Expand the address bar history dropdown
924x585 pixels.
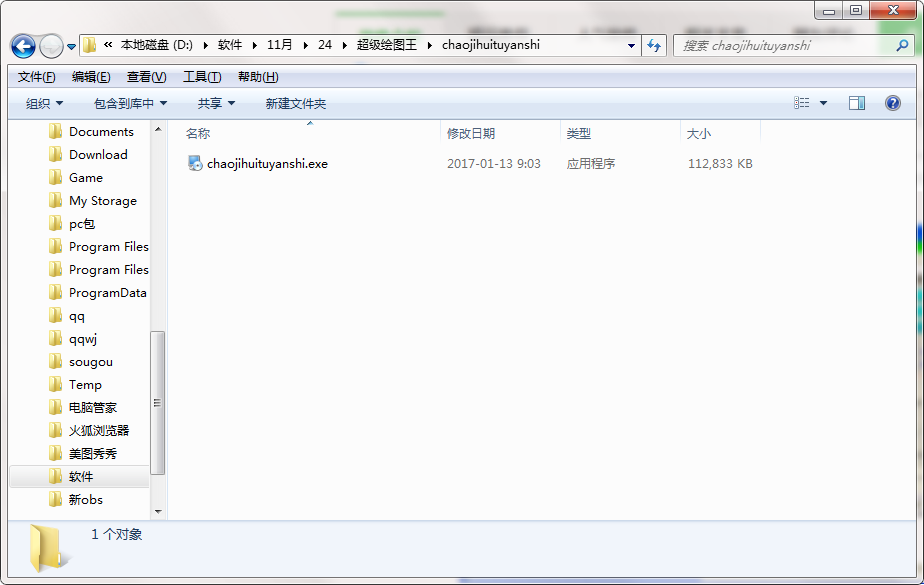631,45
